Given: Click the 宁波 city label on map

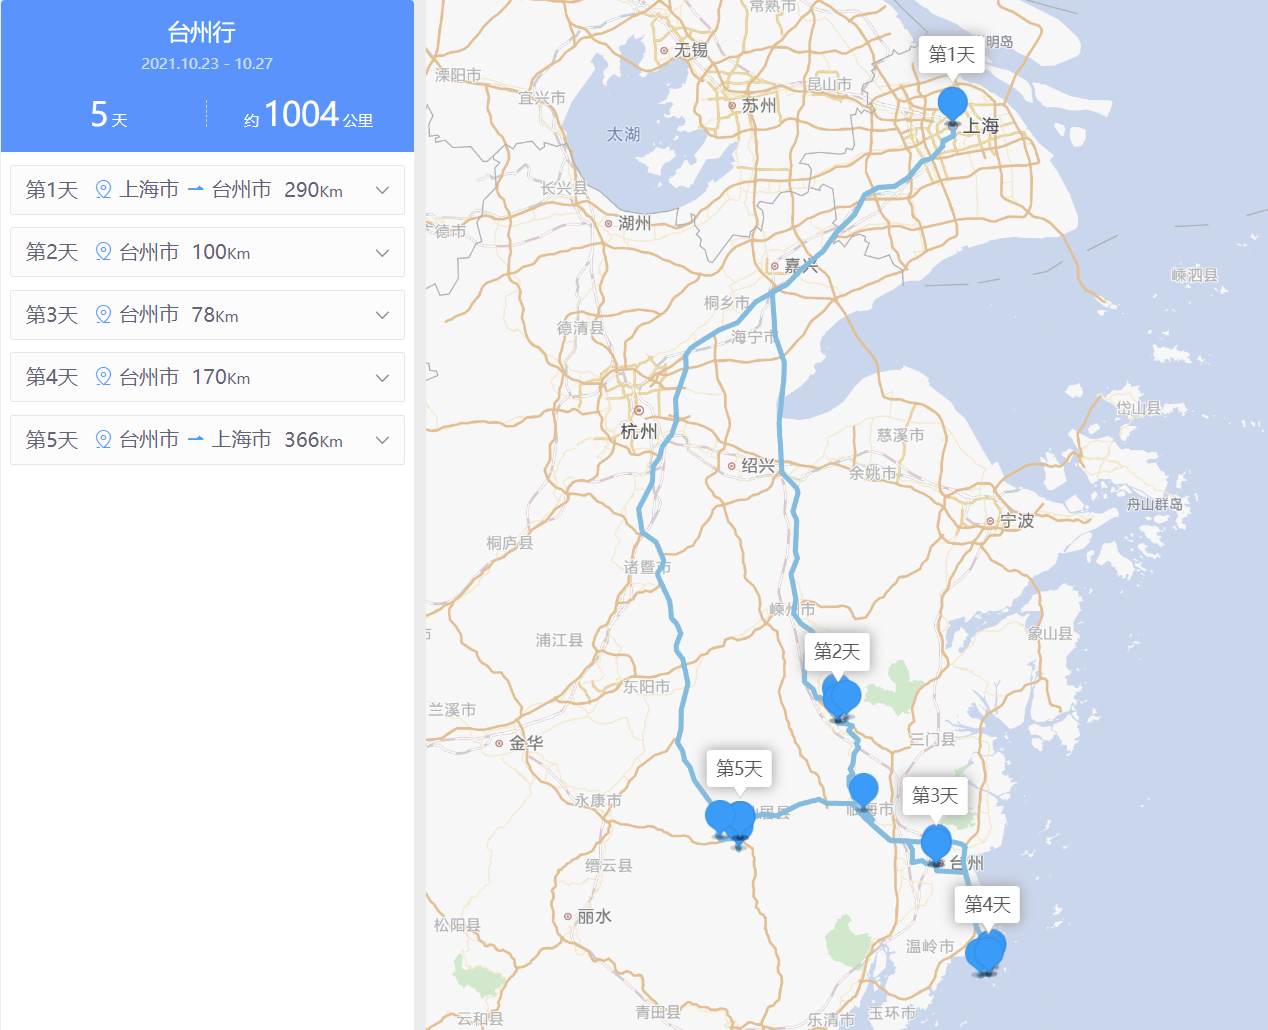Looking at the screenshot, I should (1017, 521).
